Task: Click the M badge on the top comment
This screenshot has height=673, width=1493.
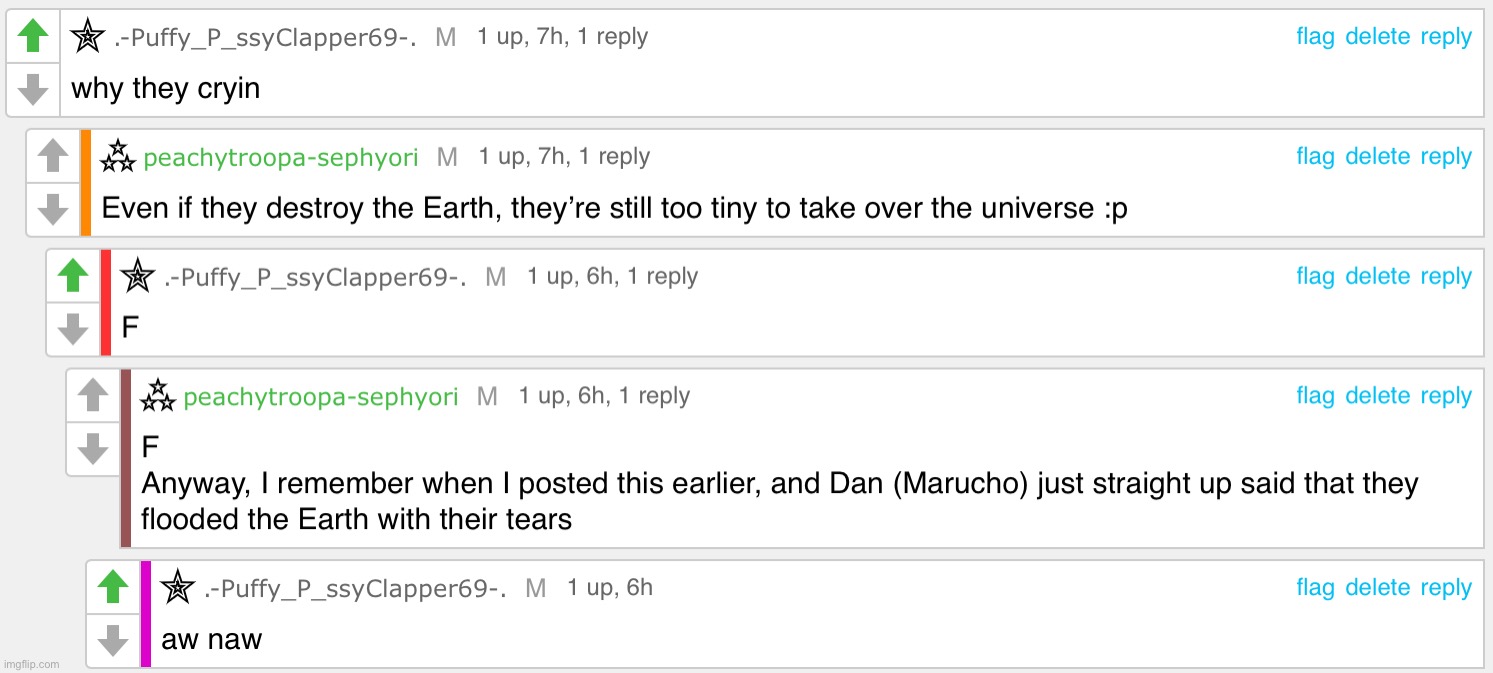Action: click(x=445, y=36)
